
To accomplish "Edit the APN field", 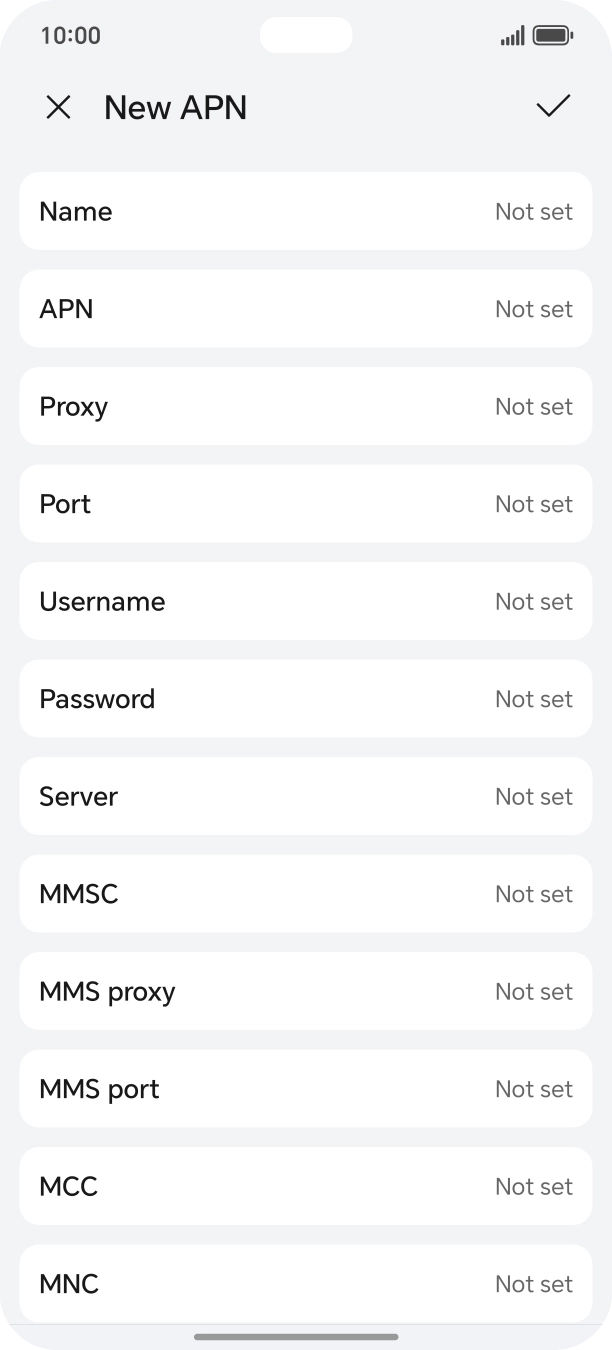I will [306, 309].
